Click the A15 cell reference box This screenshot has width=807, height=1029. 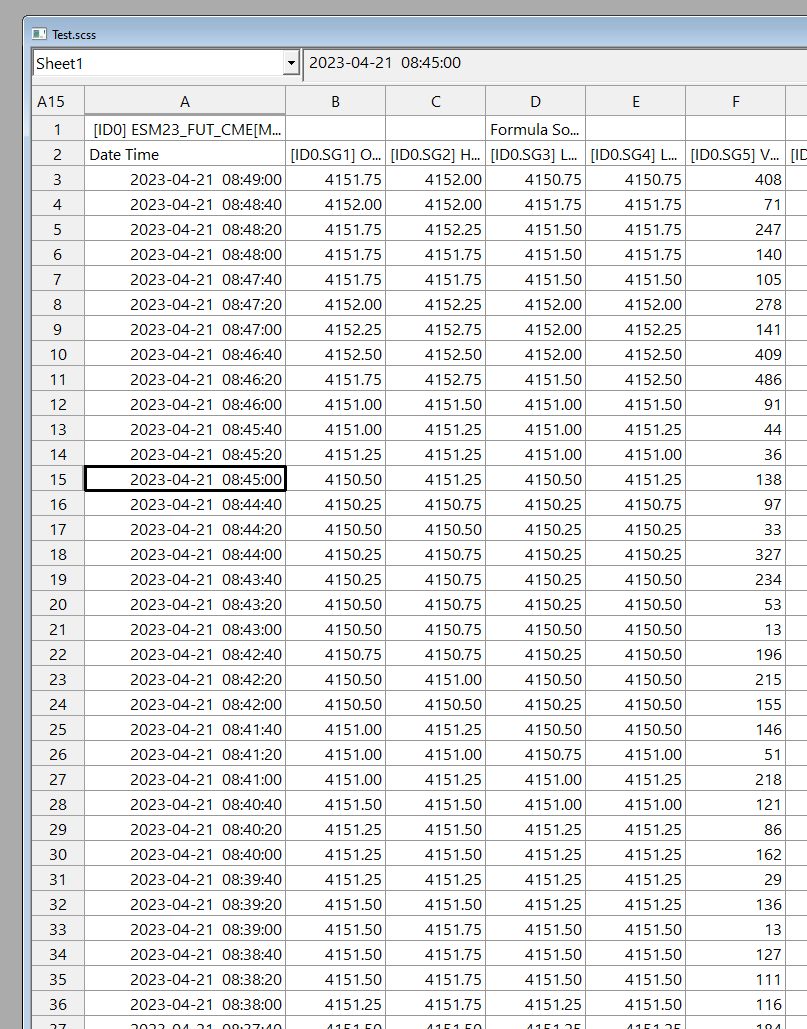pyautogui.click(x=58, y=102)
